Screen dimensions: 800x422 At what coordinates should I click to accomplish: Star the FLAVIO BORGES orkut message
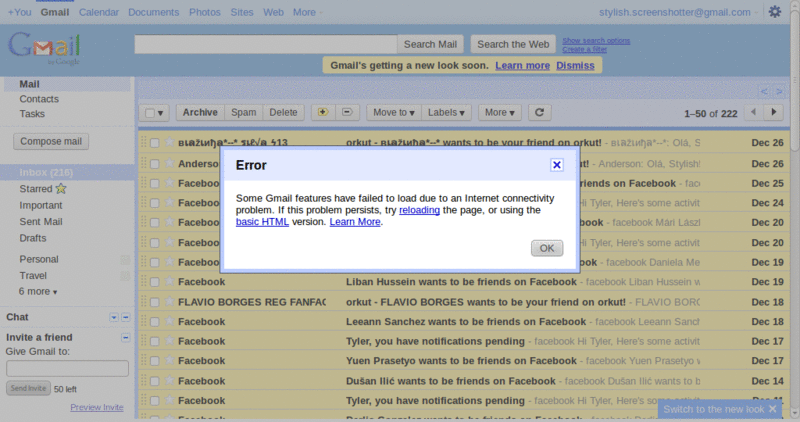coord(169,302)
